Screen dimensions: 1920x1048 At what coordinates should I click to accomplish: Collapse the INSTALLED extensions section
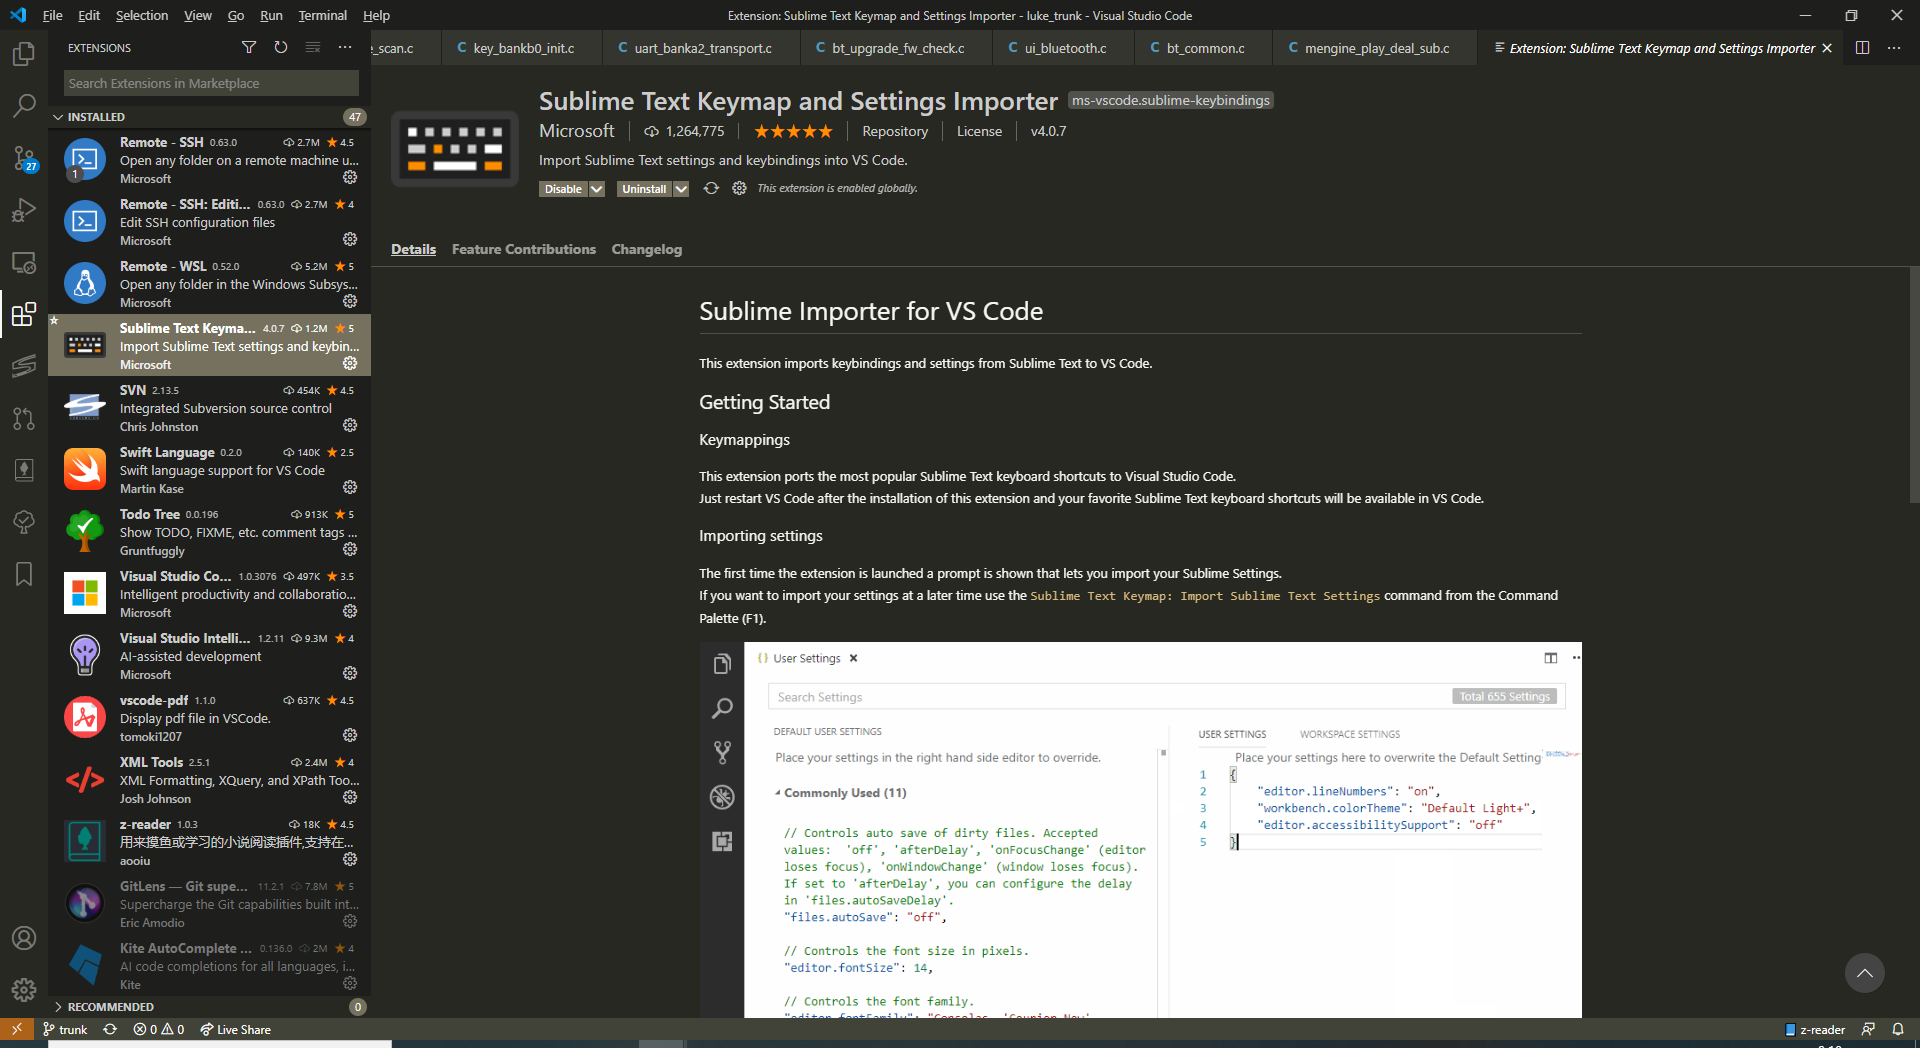tap(209, 117)
